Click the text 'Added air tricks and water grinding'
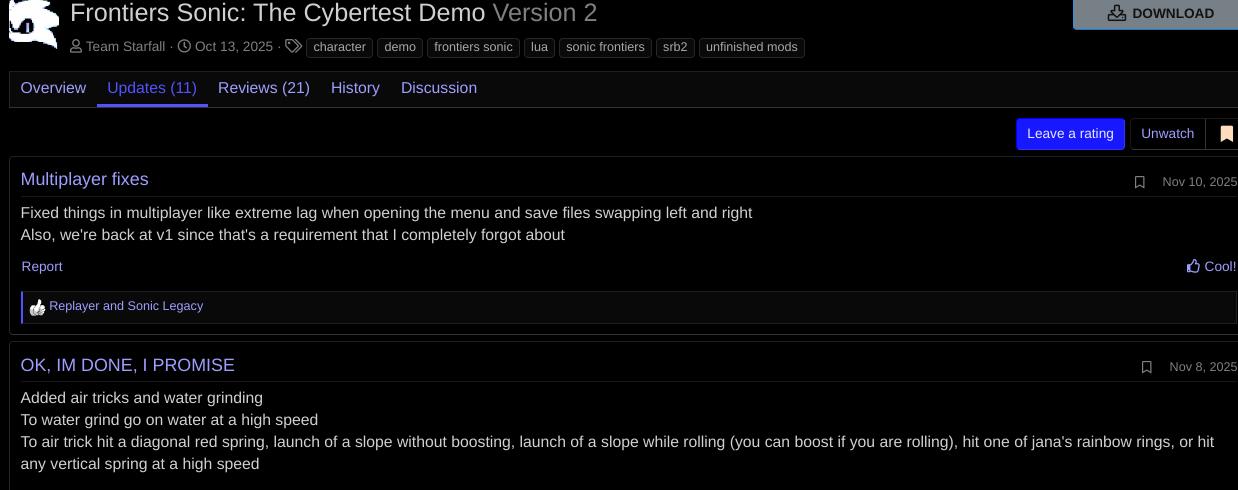This screenshot has height=490, width=1238. coord(142,398)
